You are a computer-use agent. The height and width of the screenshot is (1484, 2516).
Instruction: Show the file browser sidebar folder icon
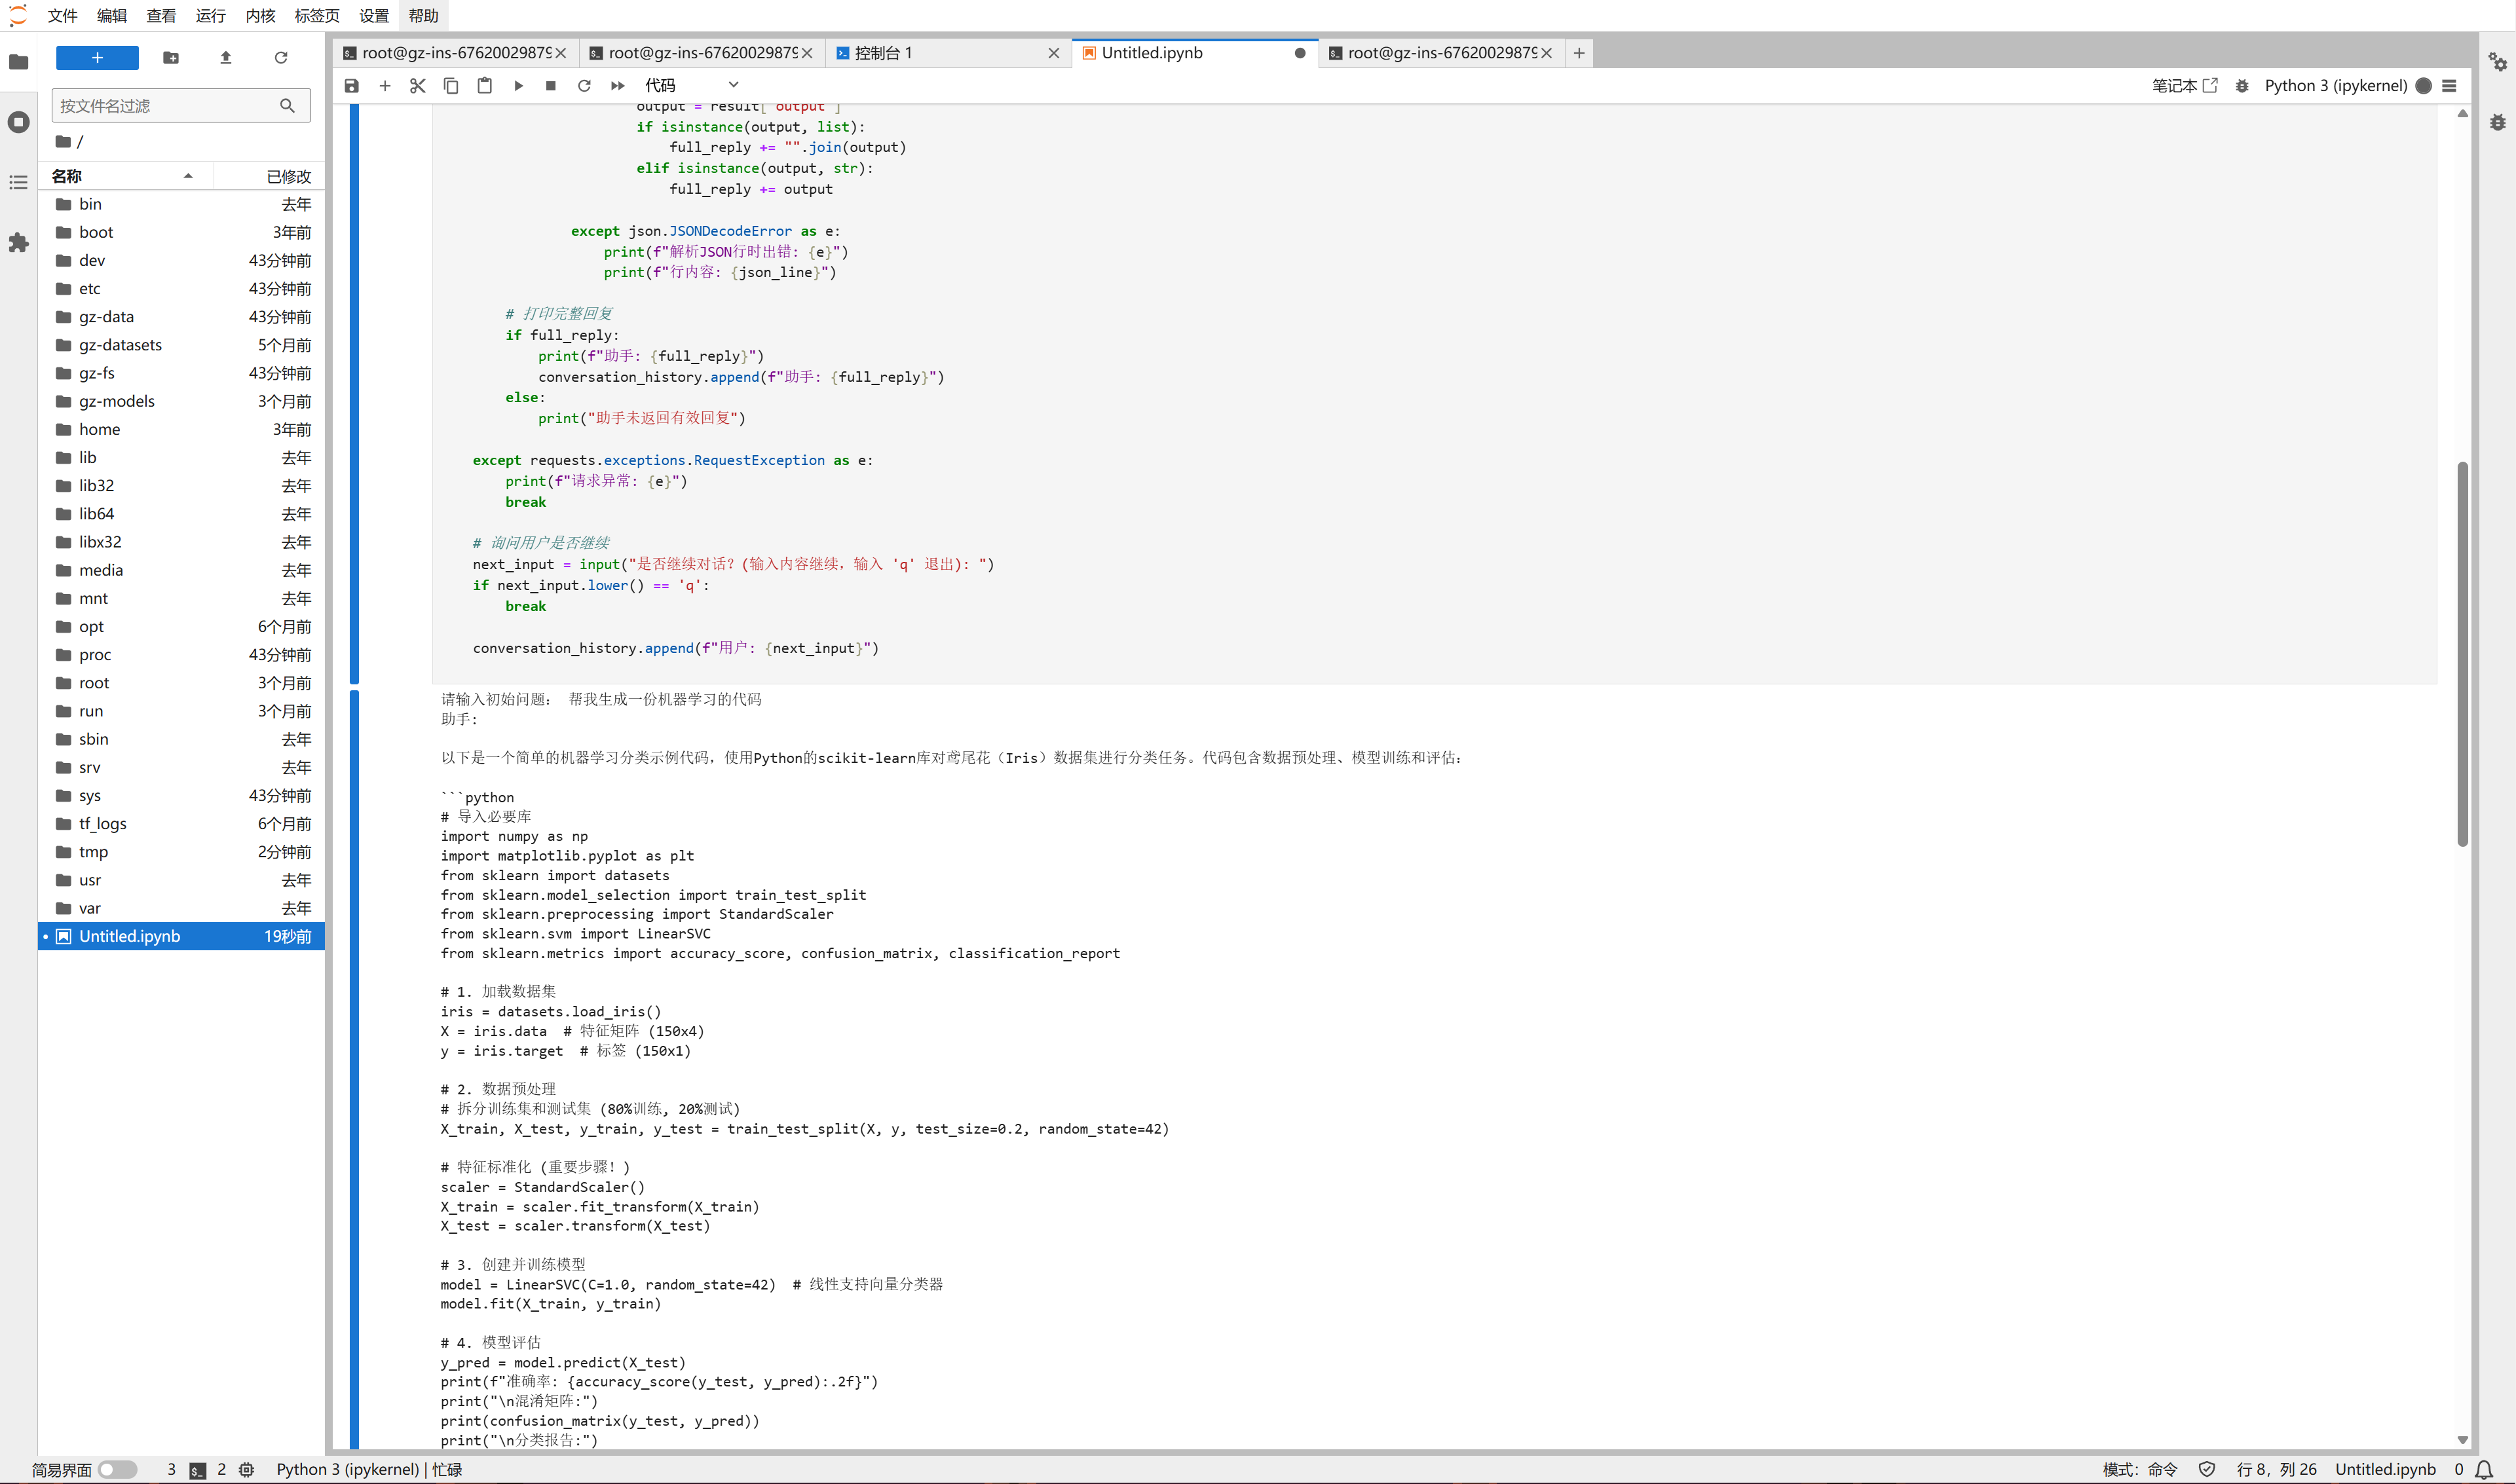pyautogui.click(x=18, y=62)
